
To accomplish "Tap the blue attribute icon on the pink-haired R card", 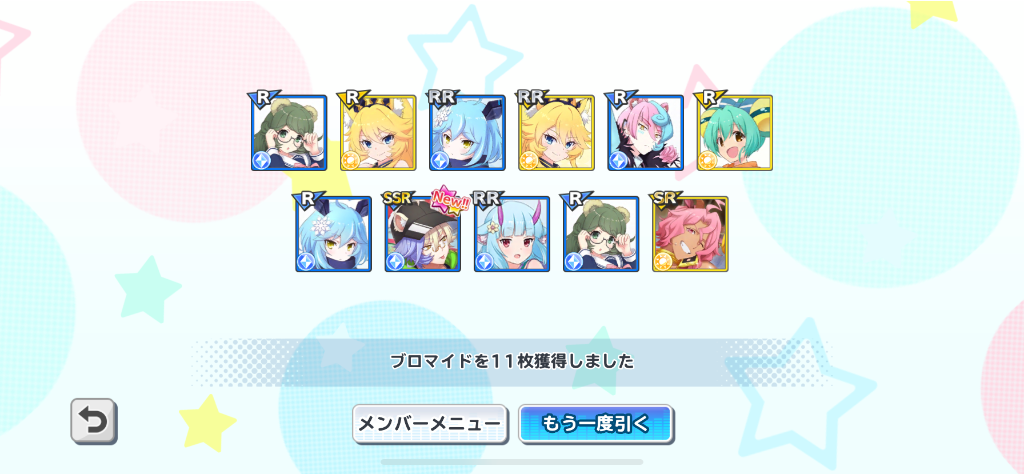I will pos(618,161).
